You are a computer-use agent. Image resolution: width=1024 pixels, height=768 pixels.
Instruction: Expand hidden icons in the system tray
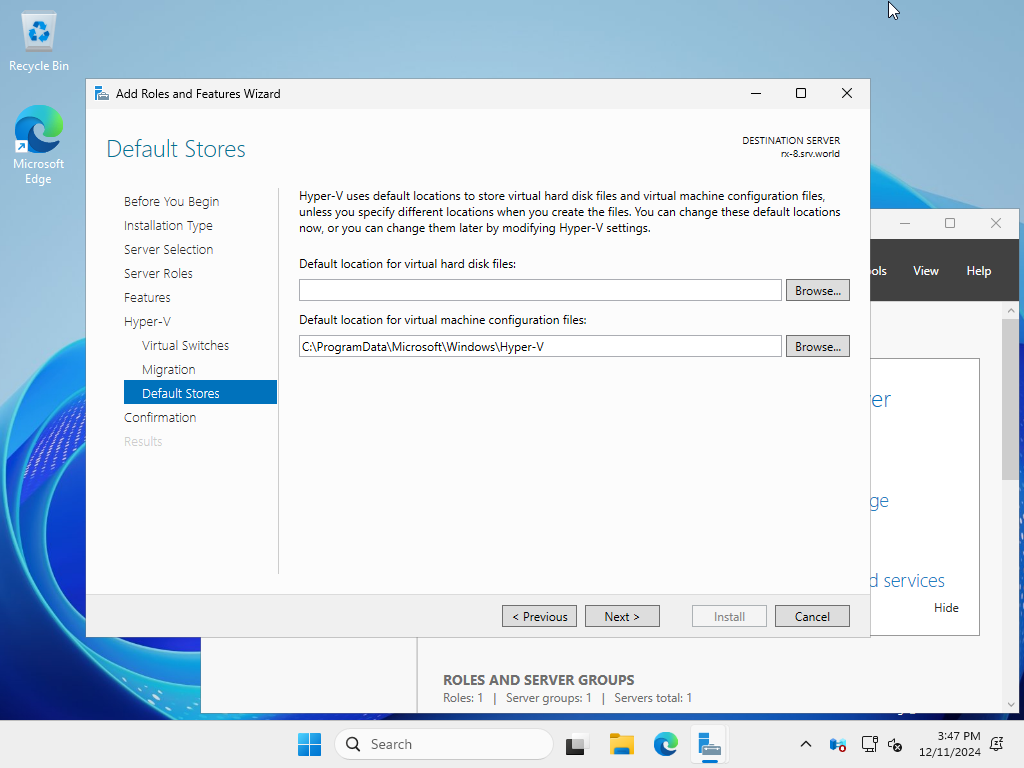pos(805,744)
